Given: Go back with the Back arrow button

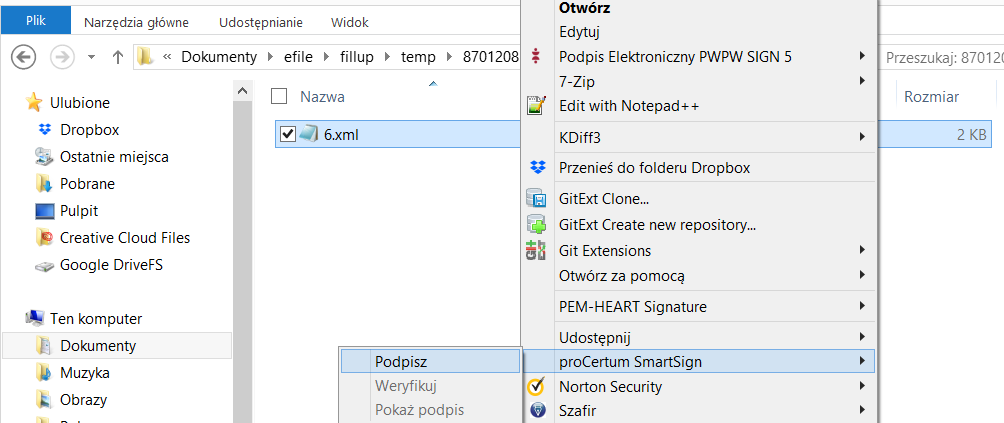Looking at the screenshot, I should point(24,57).
